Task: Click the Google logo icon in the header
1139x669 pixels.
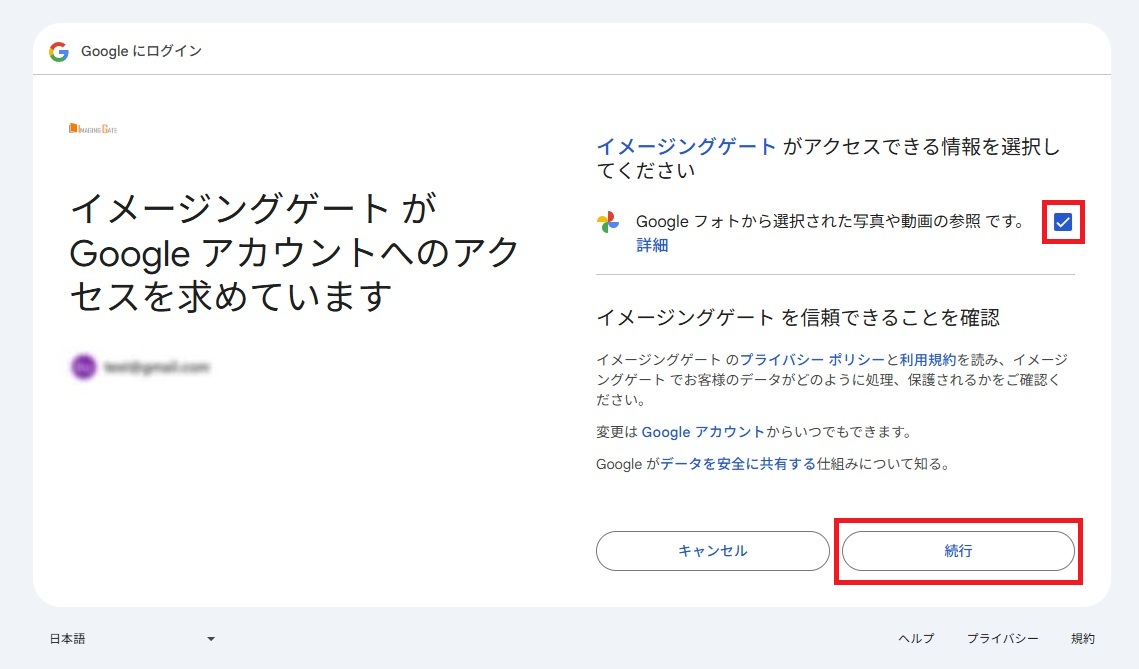Action: tap(59, 52)
